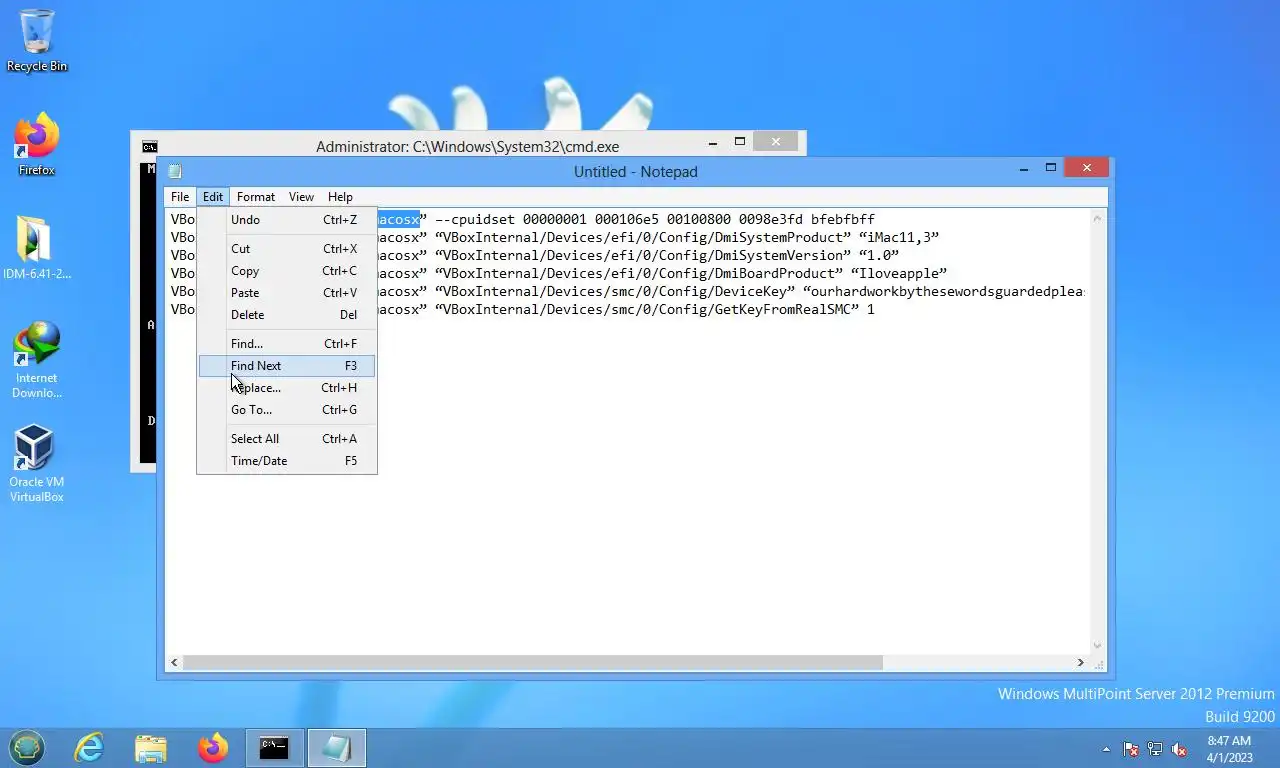The height and width of the screenshot is (768, 1280).
Task: Choose Delete from the Edit menu
Action: (x=287, y=315)
